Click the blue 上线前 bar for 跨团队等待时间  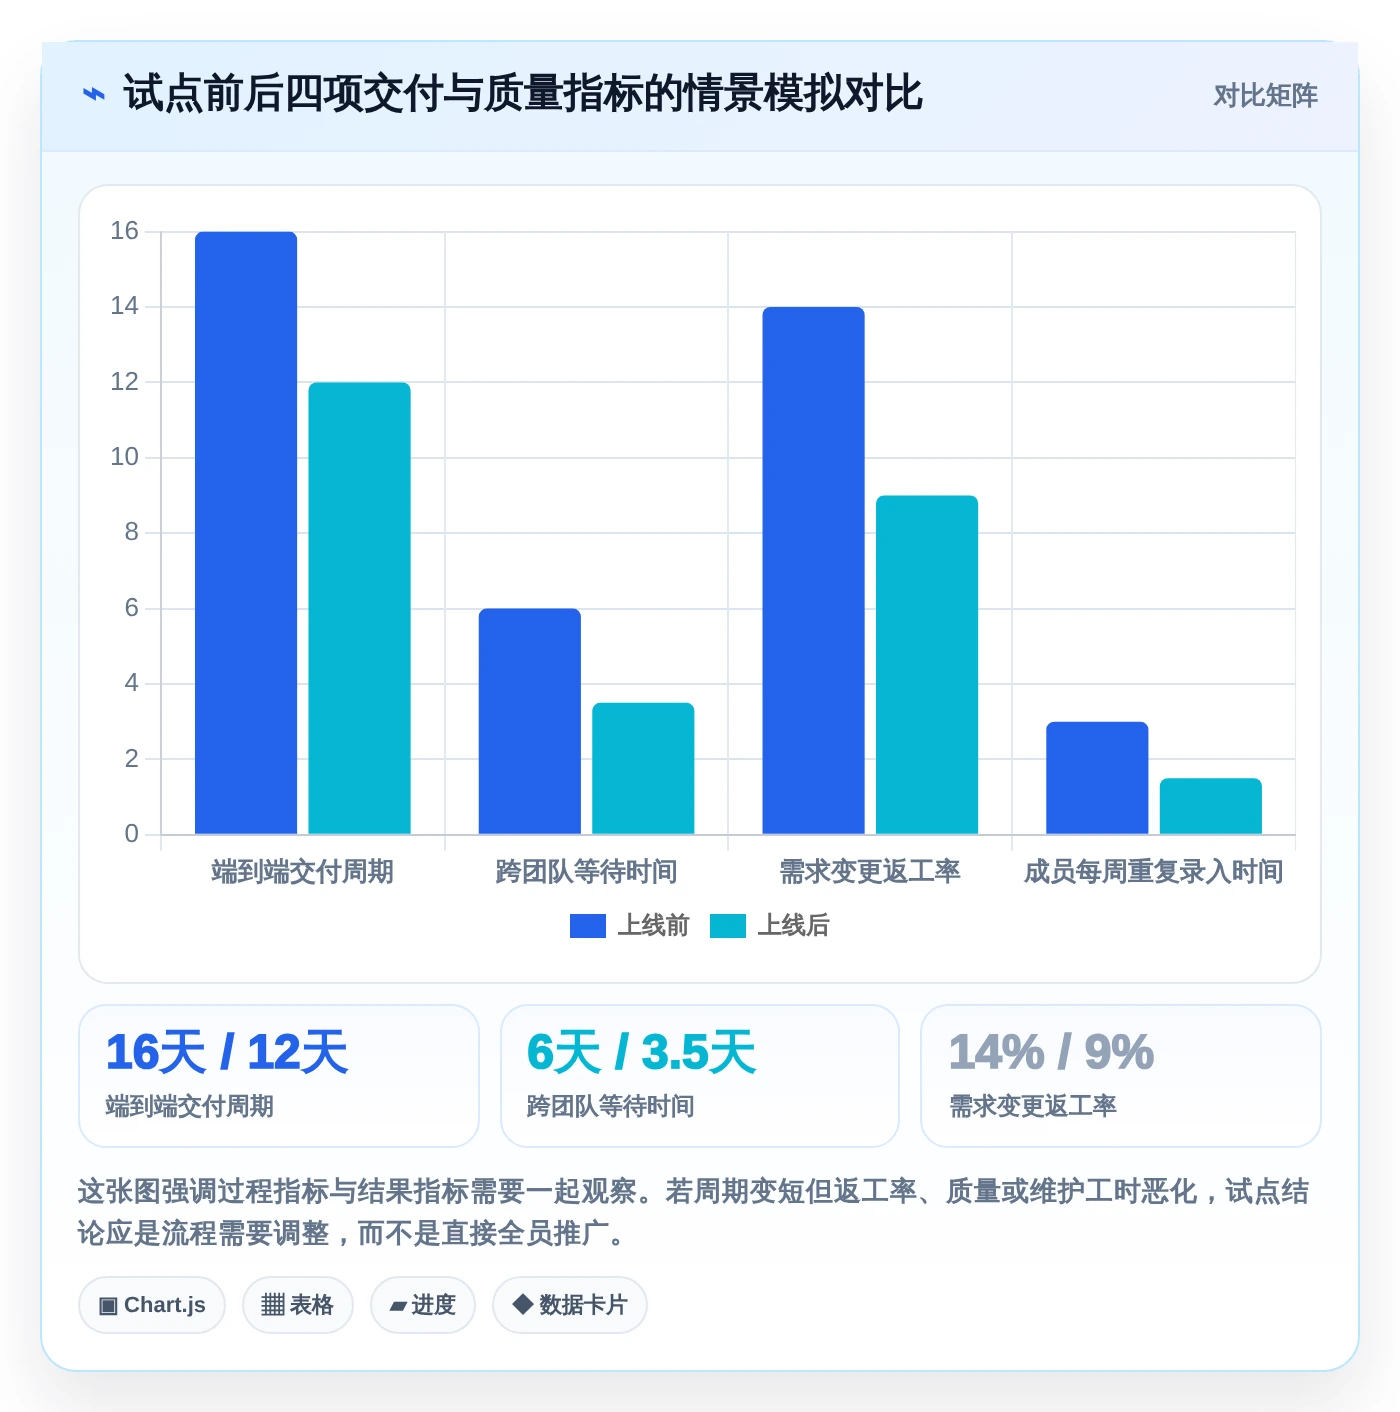pos(530,721)
